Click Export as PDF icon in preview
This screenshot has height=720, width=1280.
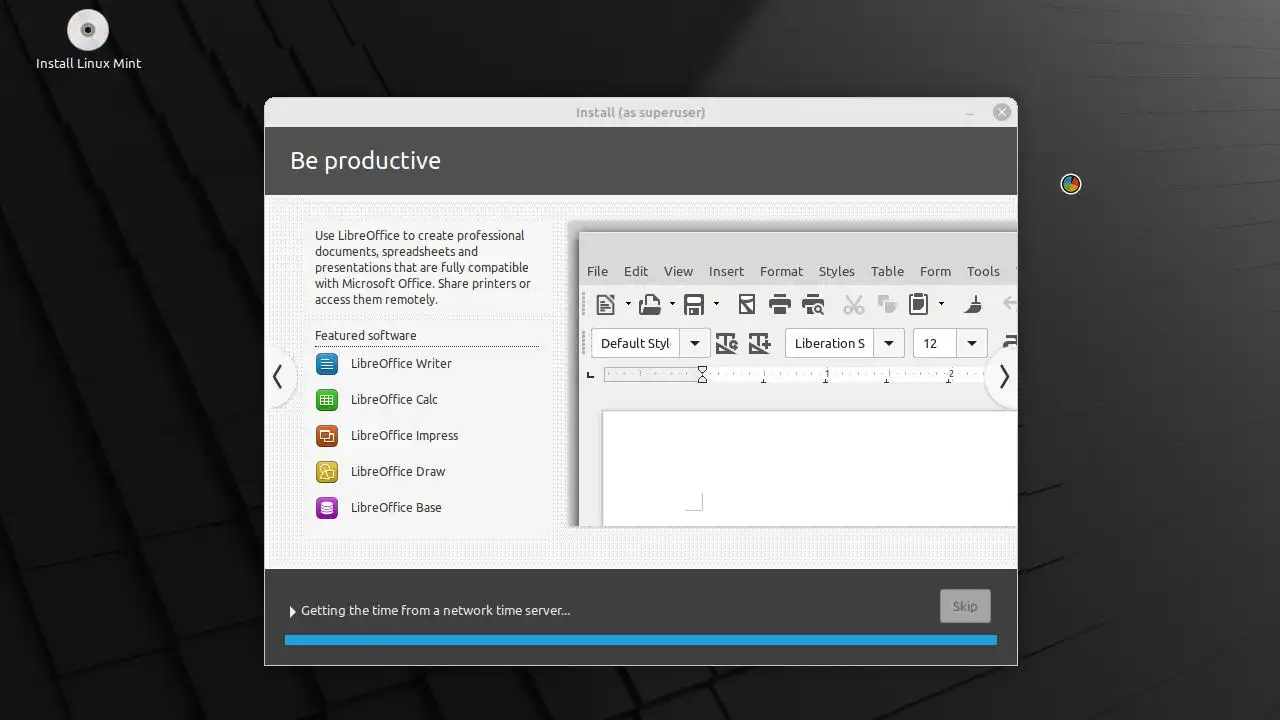(746, 304)
